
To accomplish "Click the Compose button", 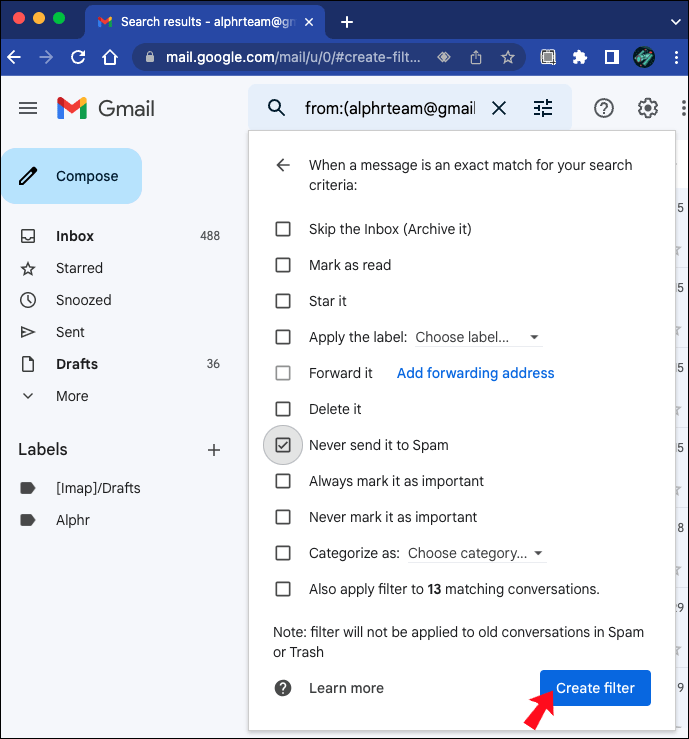I will coord(72,176).
